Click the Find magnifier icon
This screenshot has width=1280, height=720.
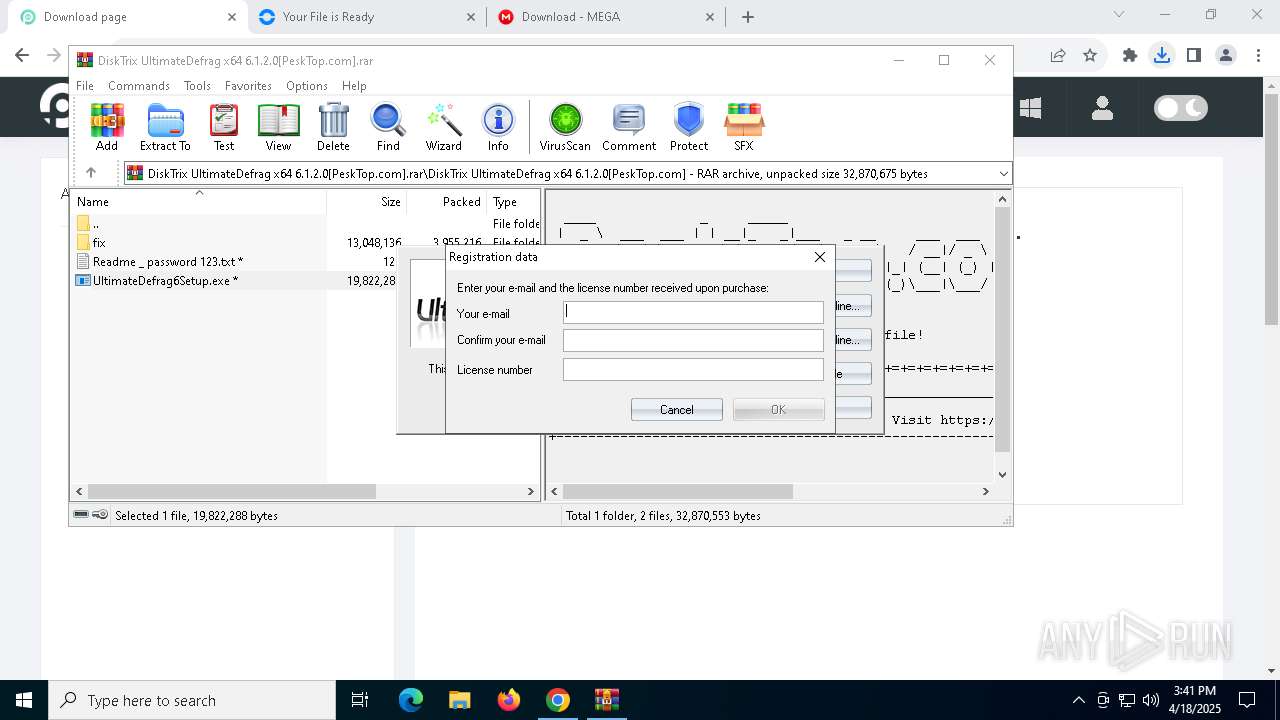coord(388,127)
